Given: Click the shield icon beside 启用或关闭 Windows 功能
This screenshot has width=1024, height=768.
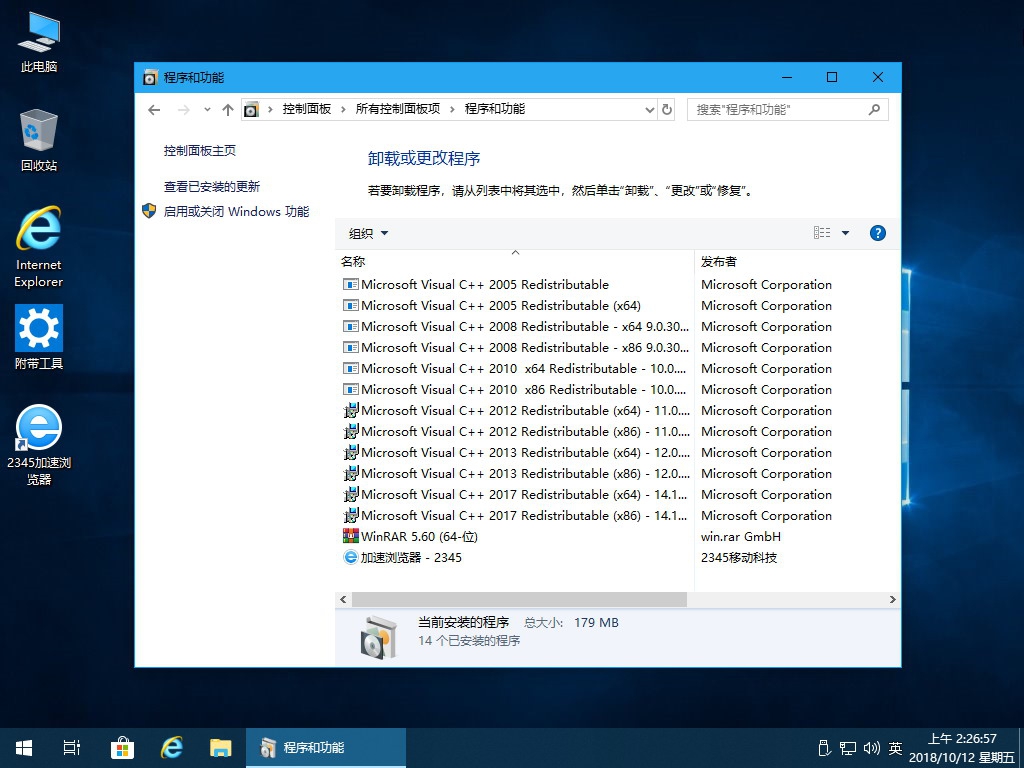Looking at the screenshot, I should [149, 211].
